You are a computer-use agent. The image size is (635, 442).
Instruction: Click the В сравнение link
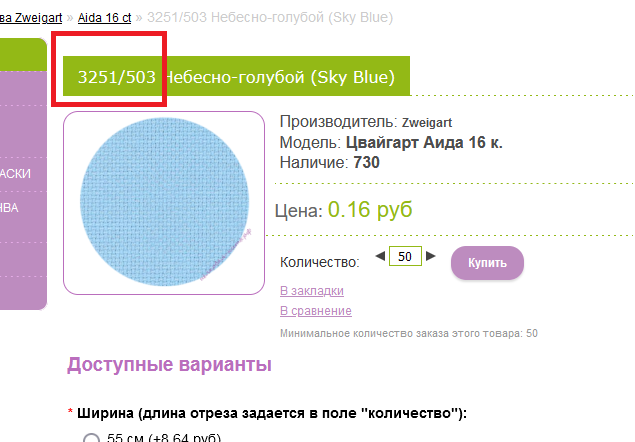tap(315, 311)
